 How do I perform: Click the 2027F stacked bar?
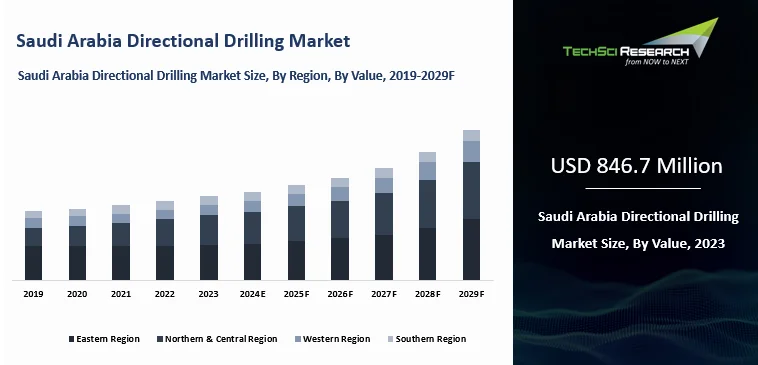pos(384,224)
